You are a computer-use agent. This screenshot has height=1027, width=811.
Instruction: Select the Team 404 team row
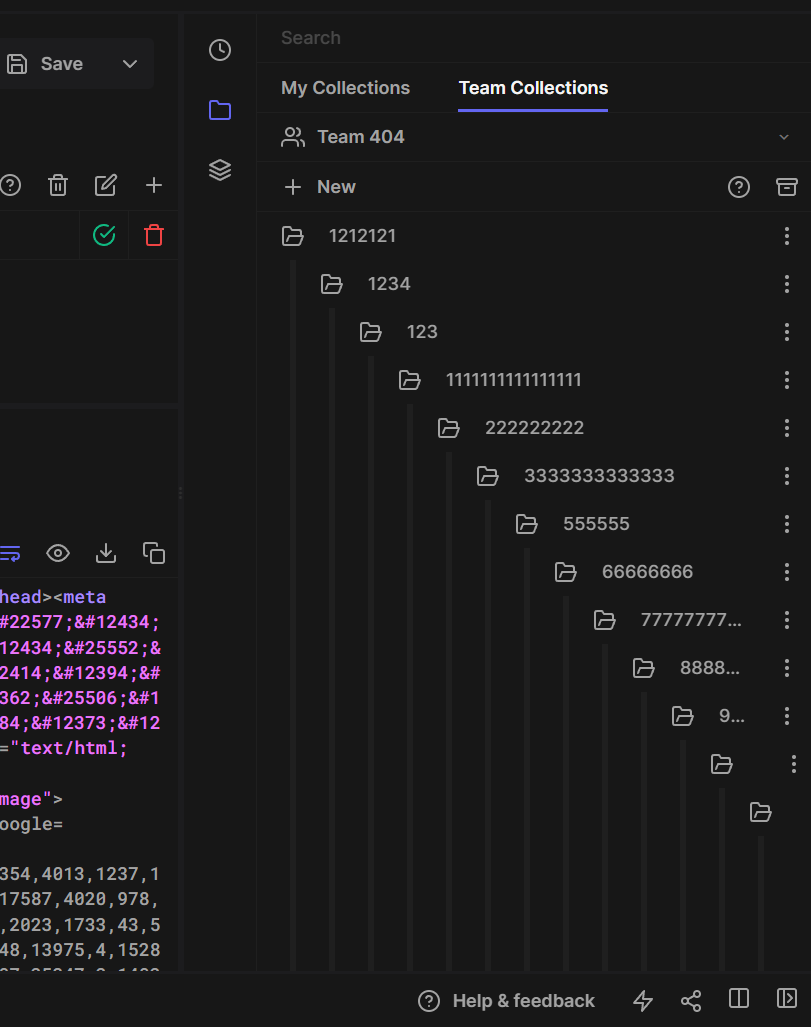tap(534, 137)
